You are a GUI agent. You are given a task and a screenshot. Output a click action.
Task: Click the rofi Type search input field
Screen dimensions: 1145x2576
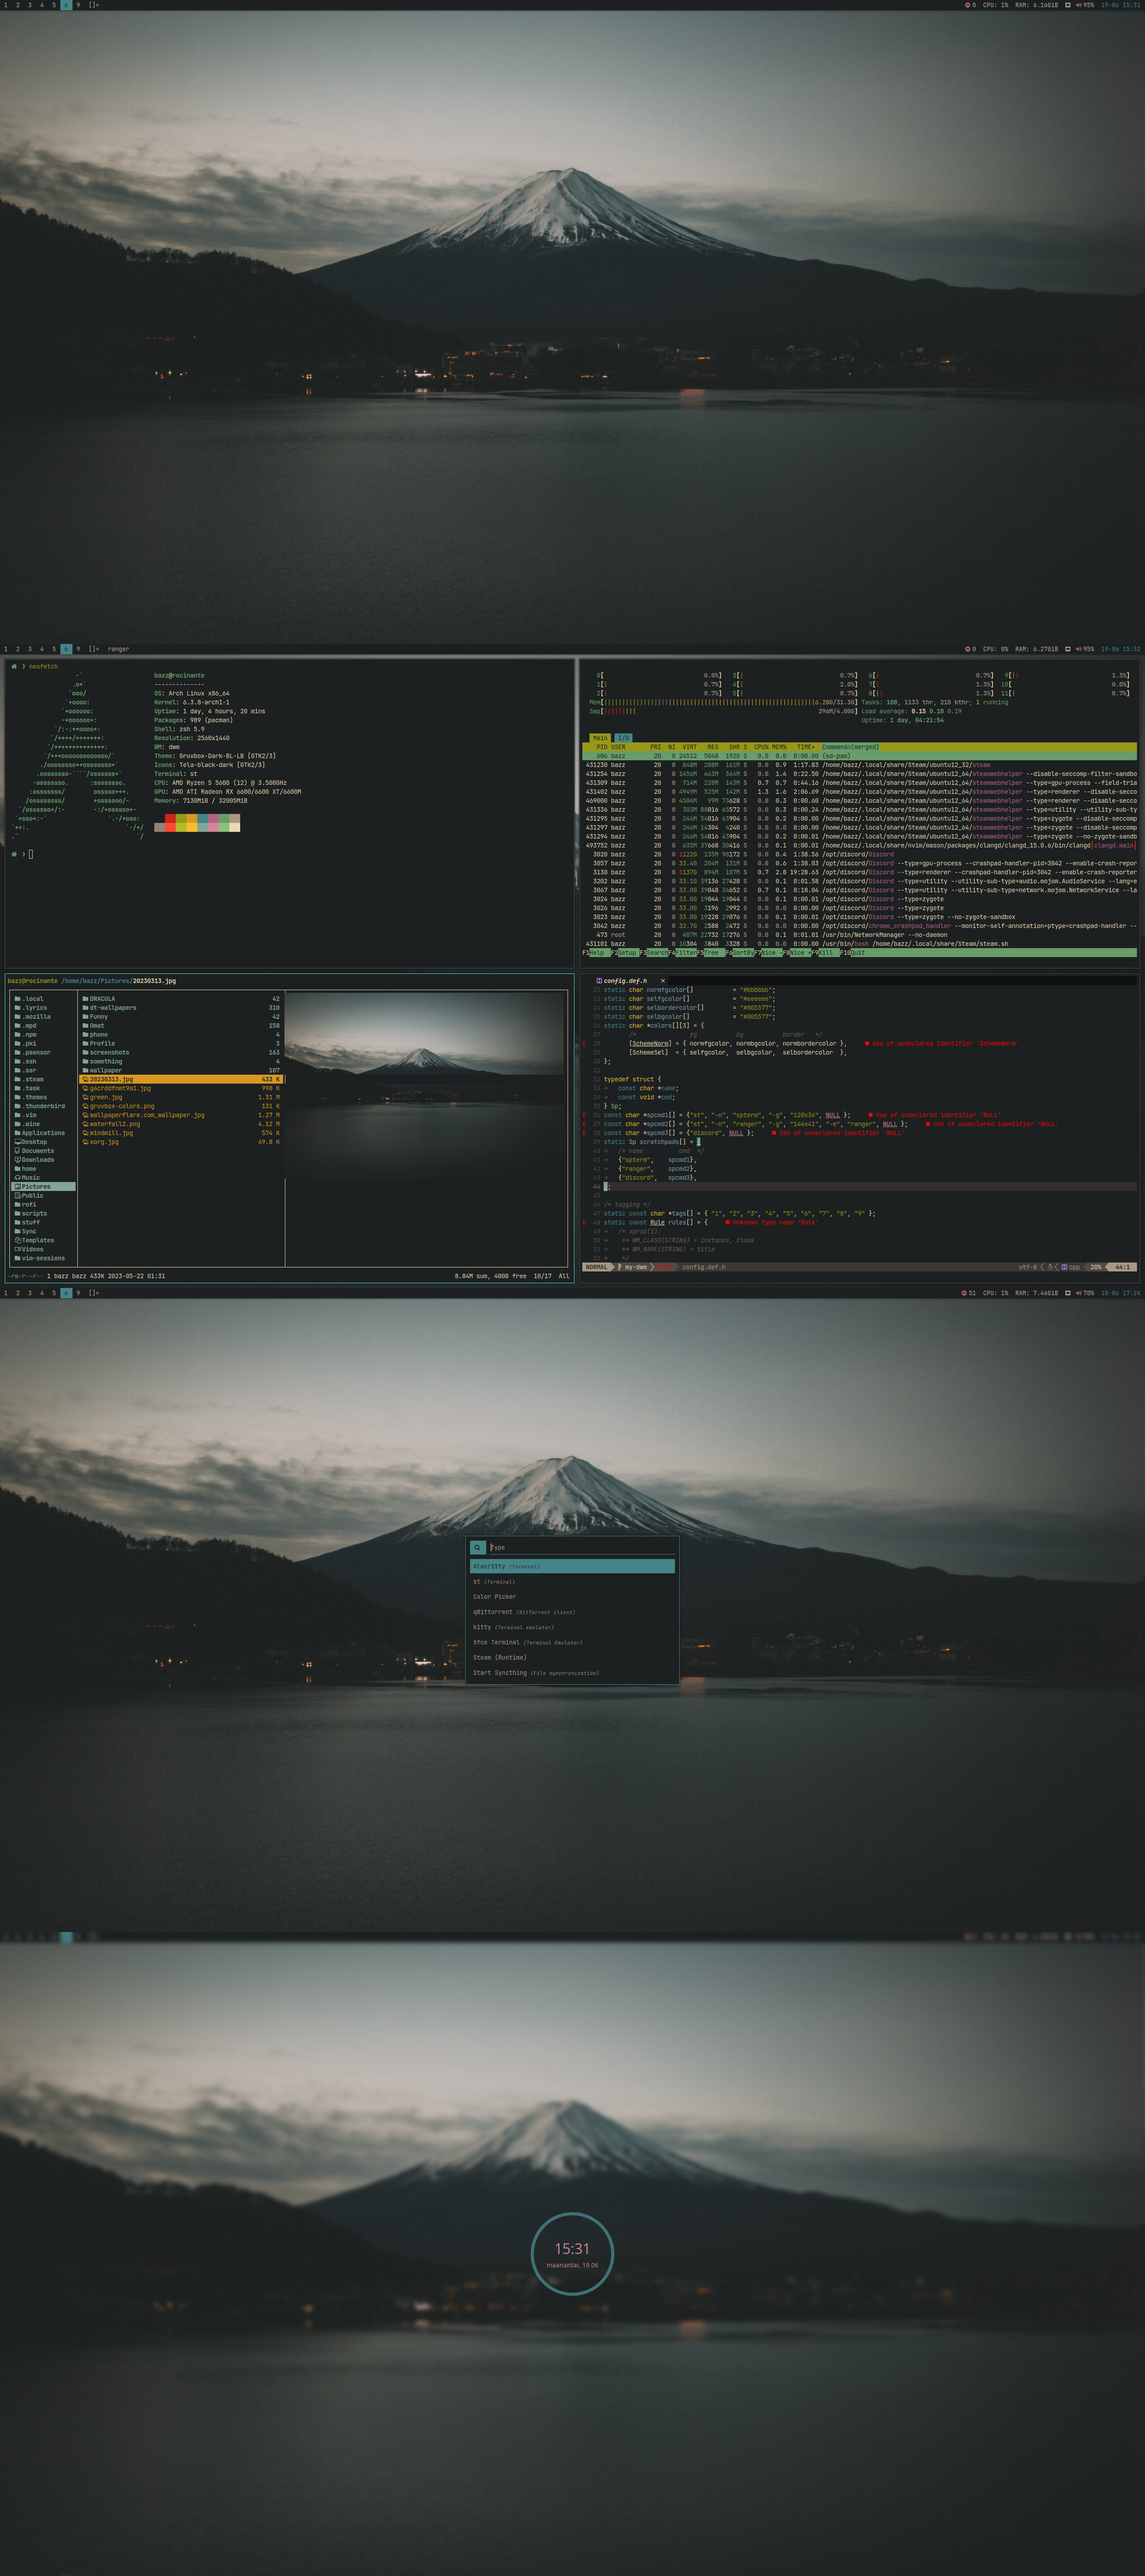tap(581, 1547)
